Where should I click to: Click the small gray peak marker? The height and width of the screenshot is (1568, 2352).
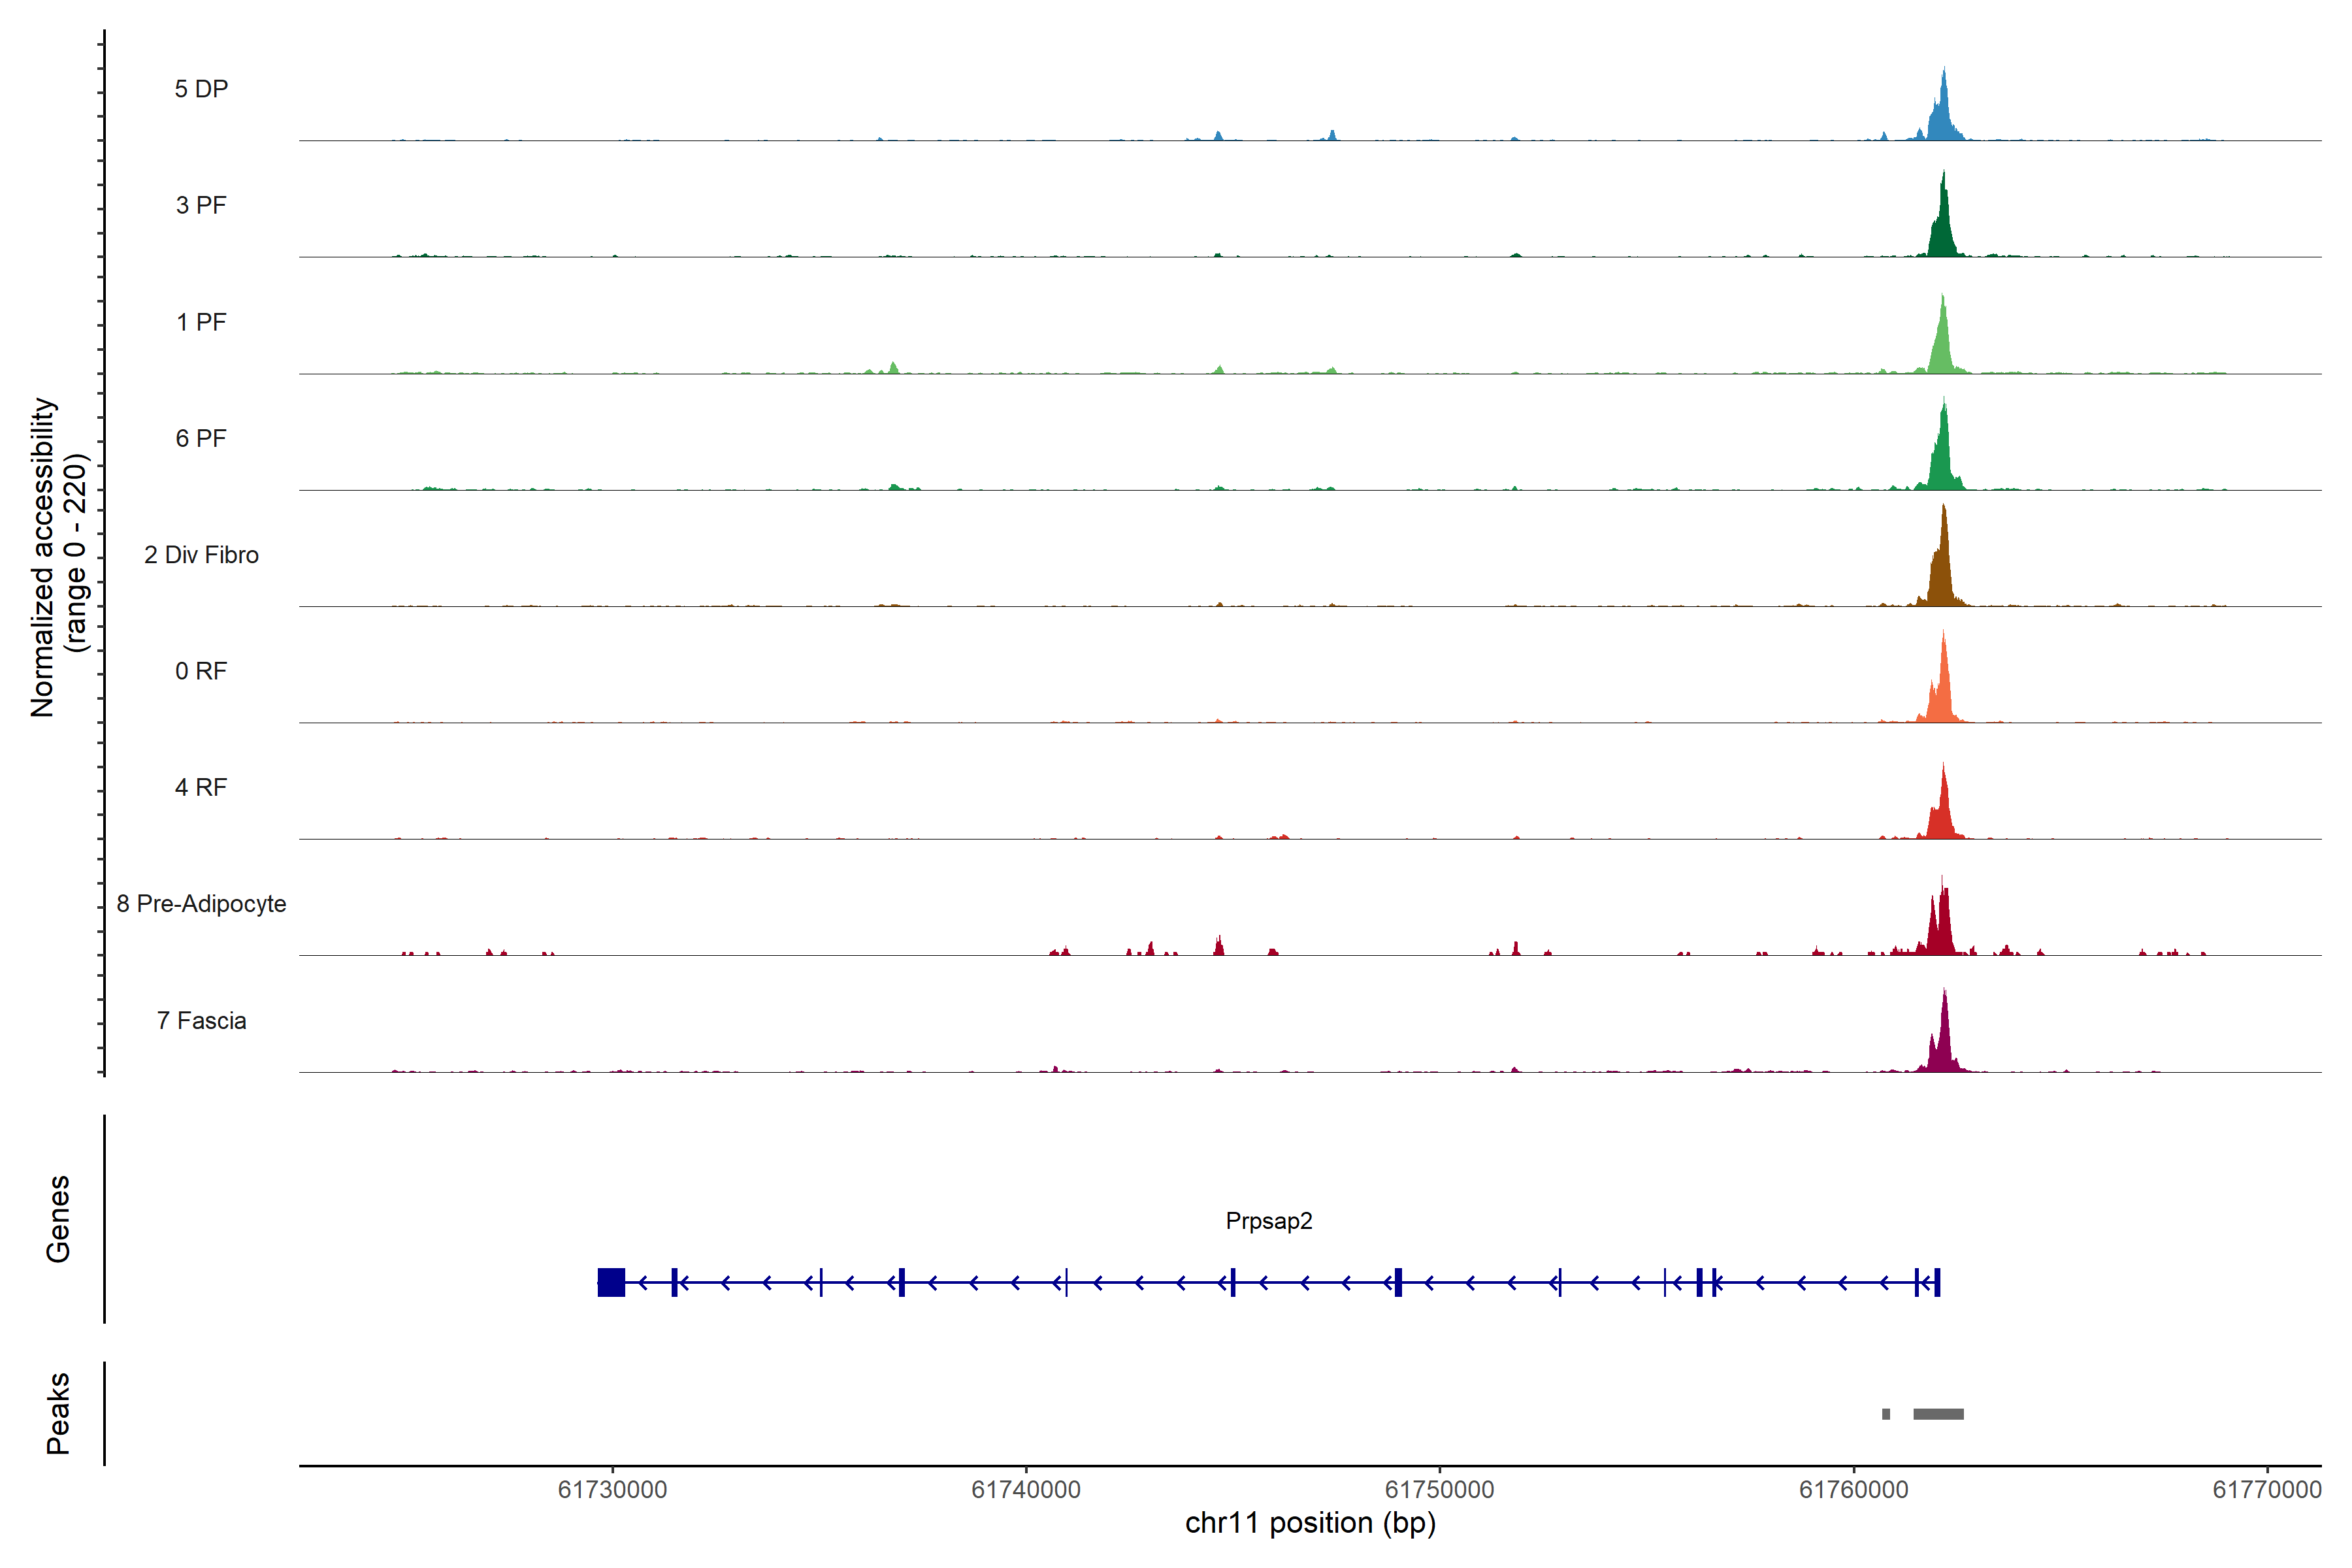1886,1414
